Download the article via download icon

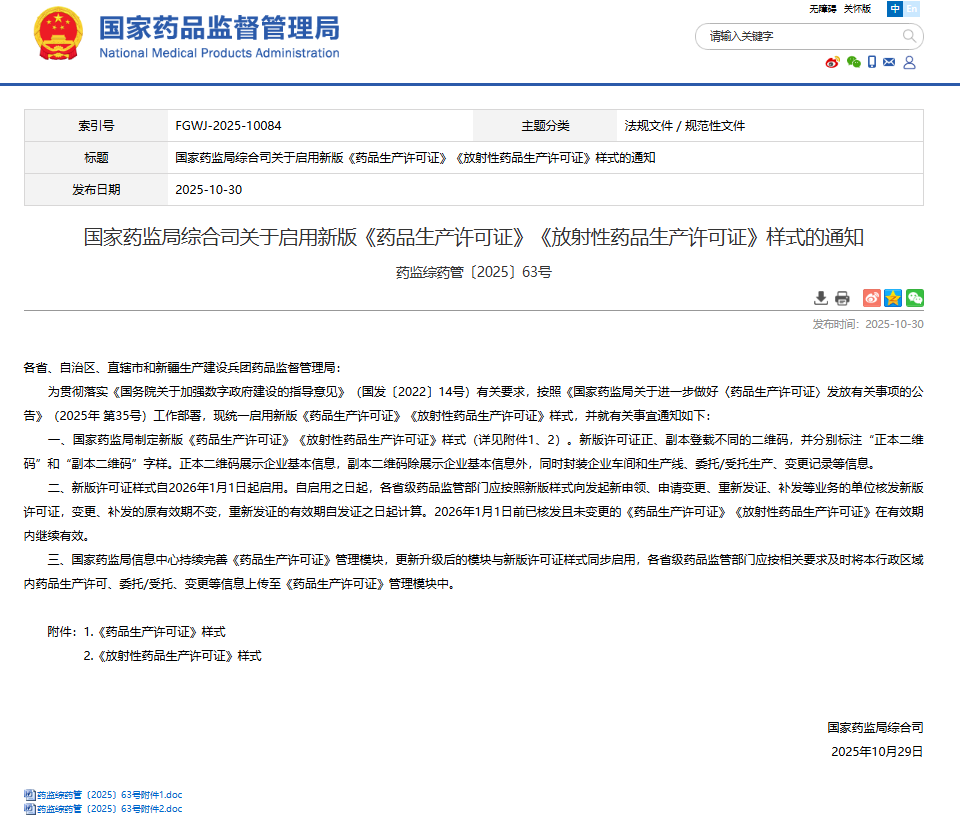pyautogui.click(x=821, y=298)
